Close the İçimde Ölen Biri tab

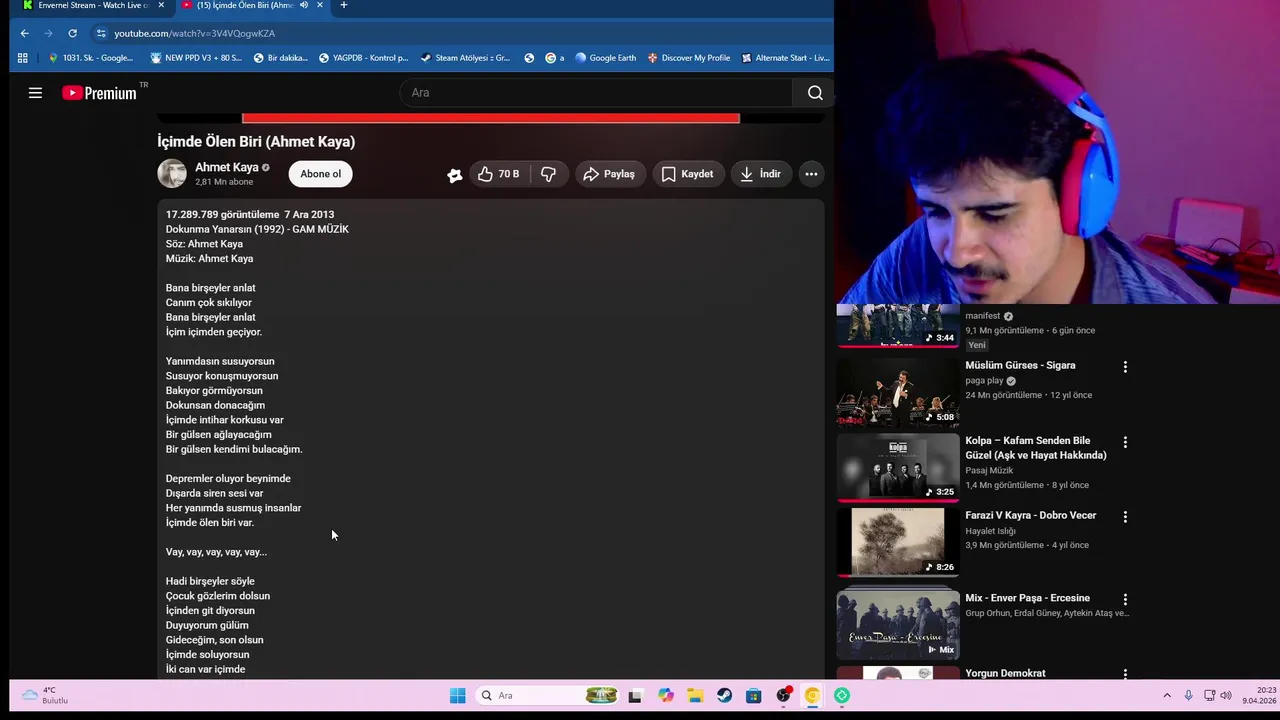point(320,5)
